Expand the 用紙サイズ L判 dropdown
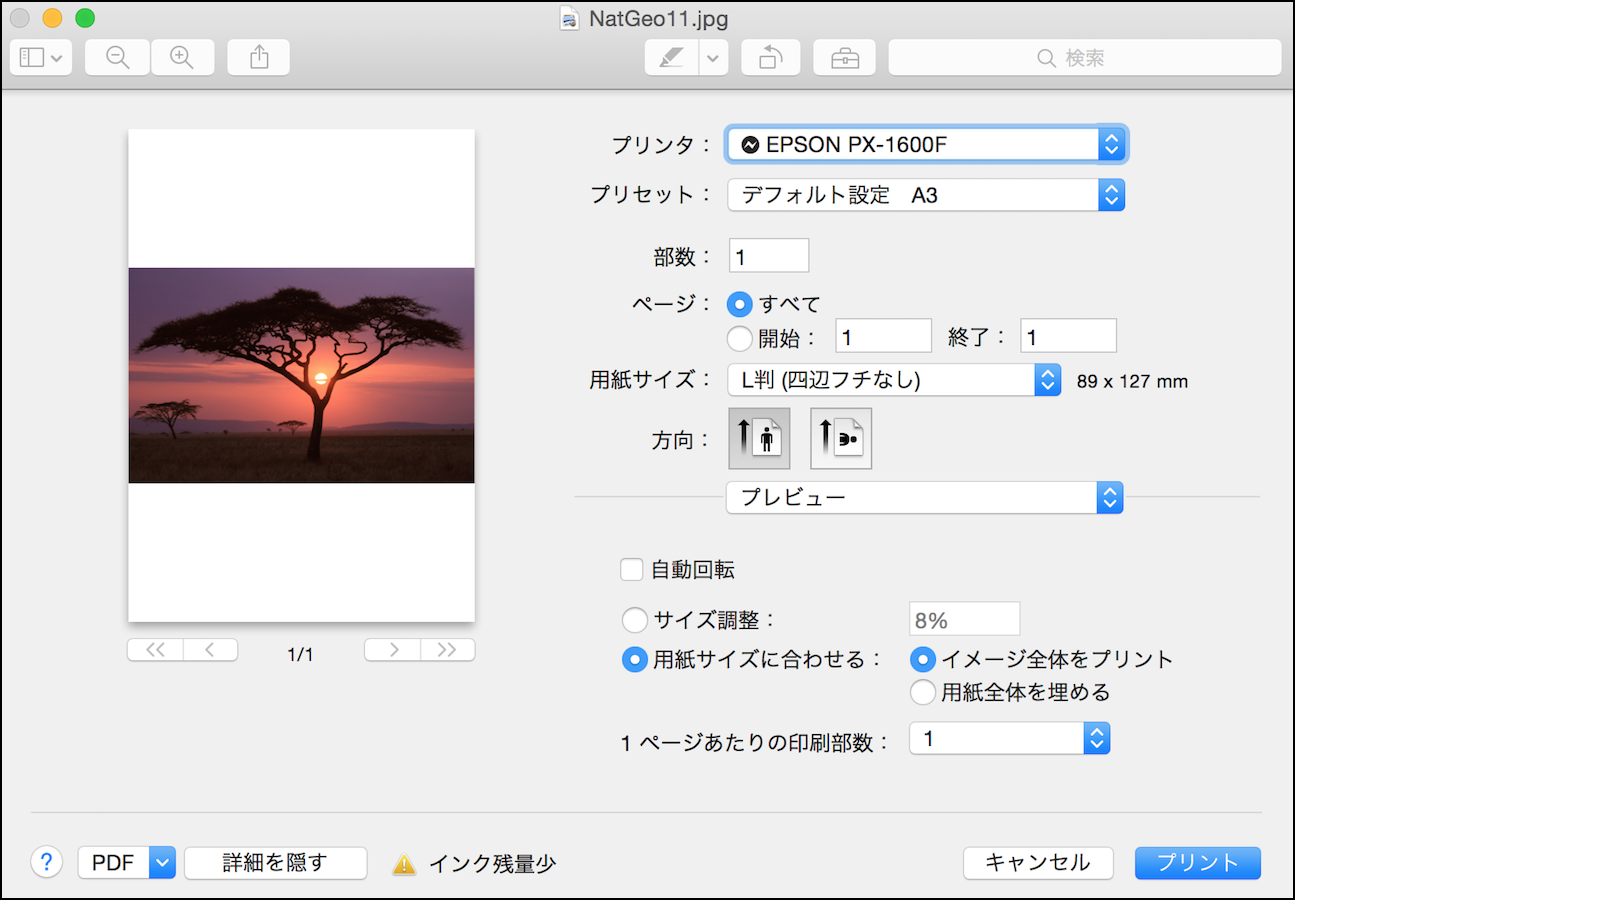The height and width of the screenshot is (900, 1600). click(x=895, y=380)
